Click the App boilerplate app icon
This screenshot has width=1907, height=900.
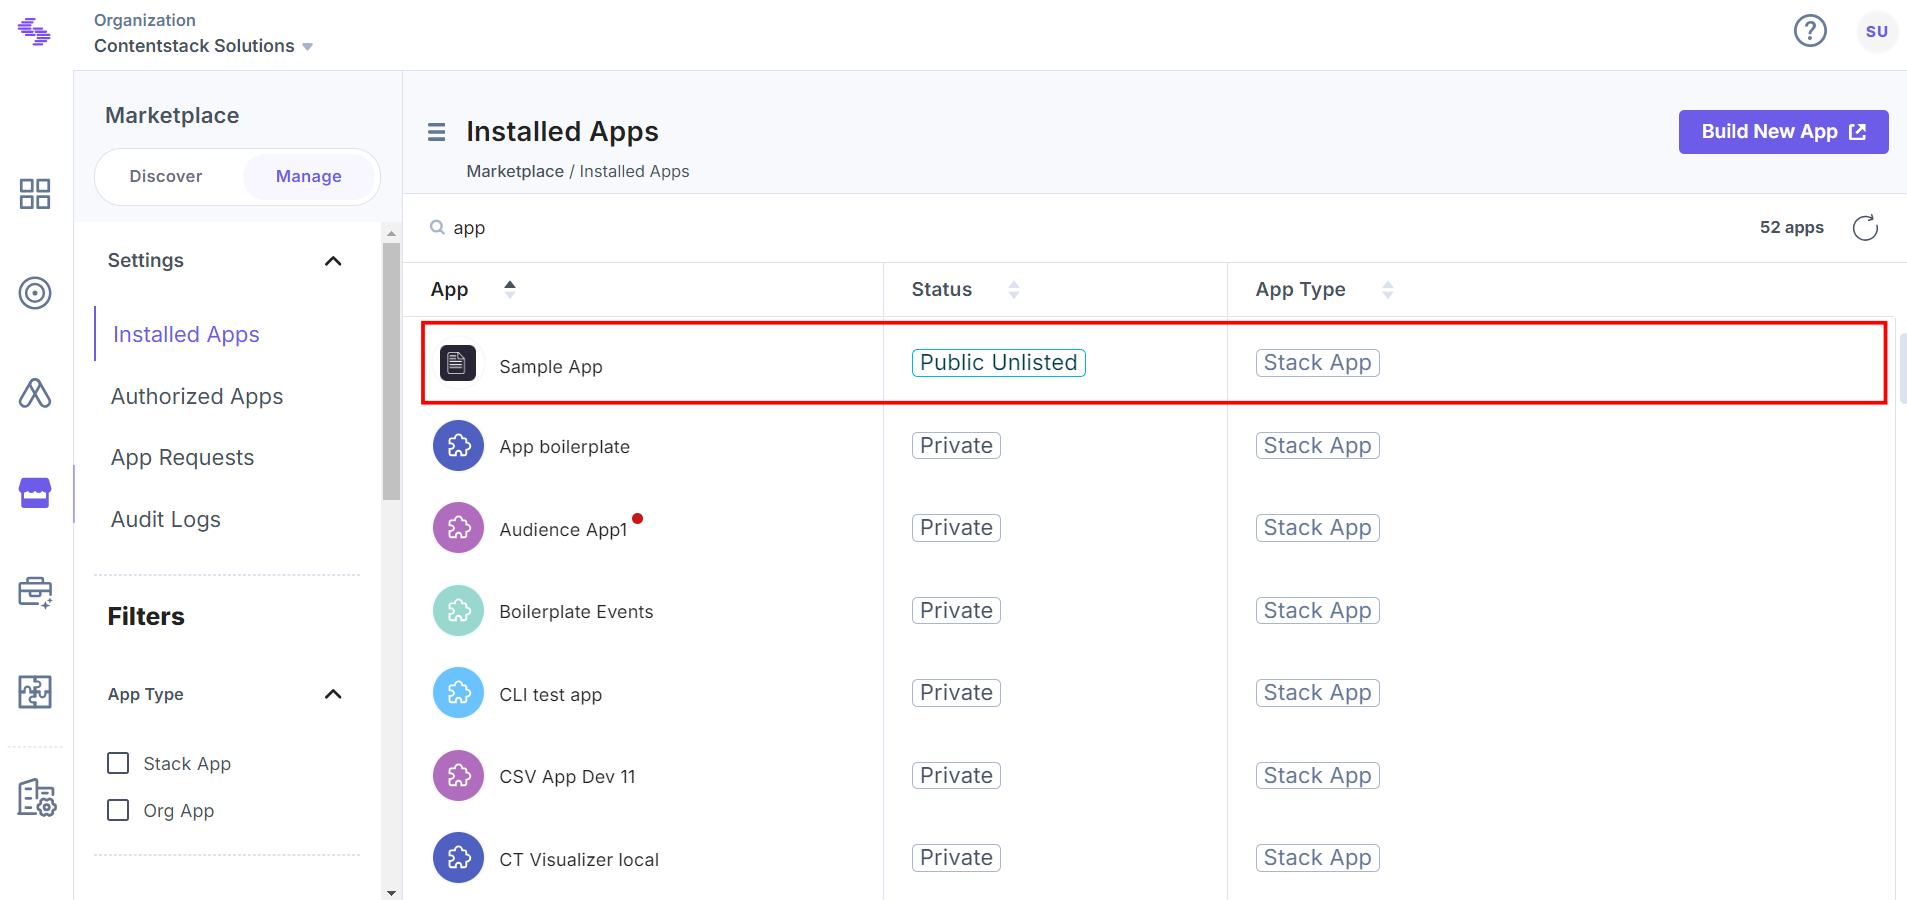click(x=458, y=445)
